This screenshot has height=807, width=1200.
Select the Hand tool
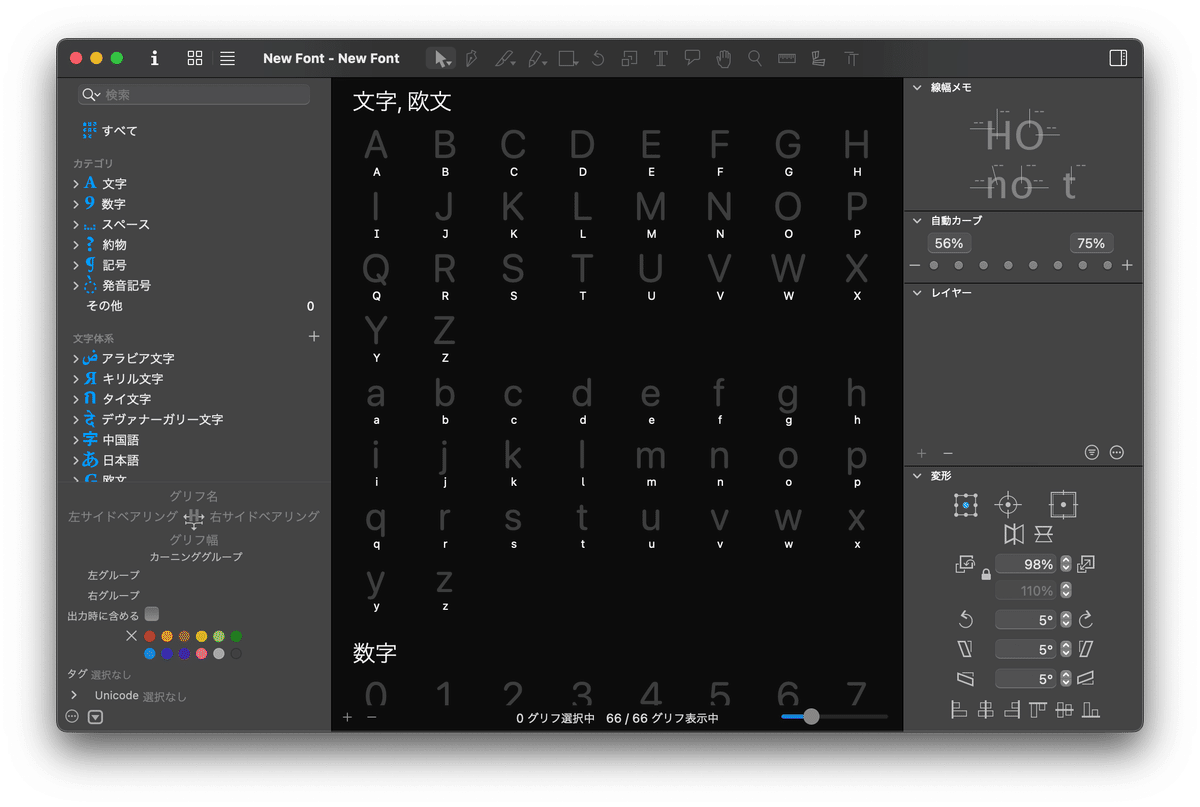point(723,58)
